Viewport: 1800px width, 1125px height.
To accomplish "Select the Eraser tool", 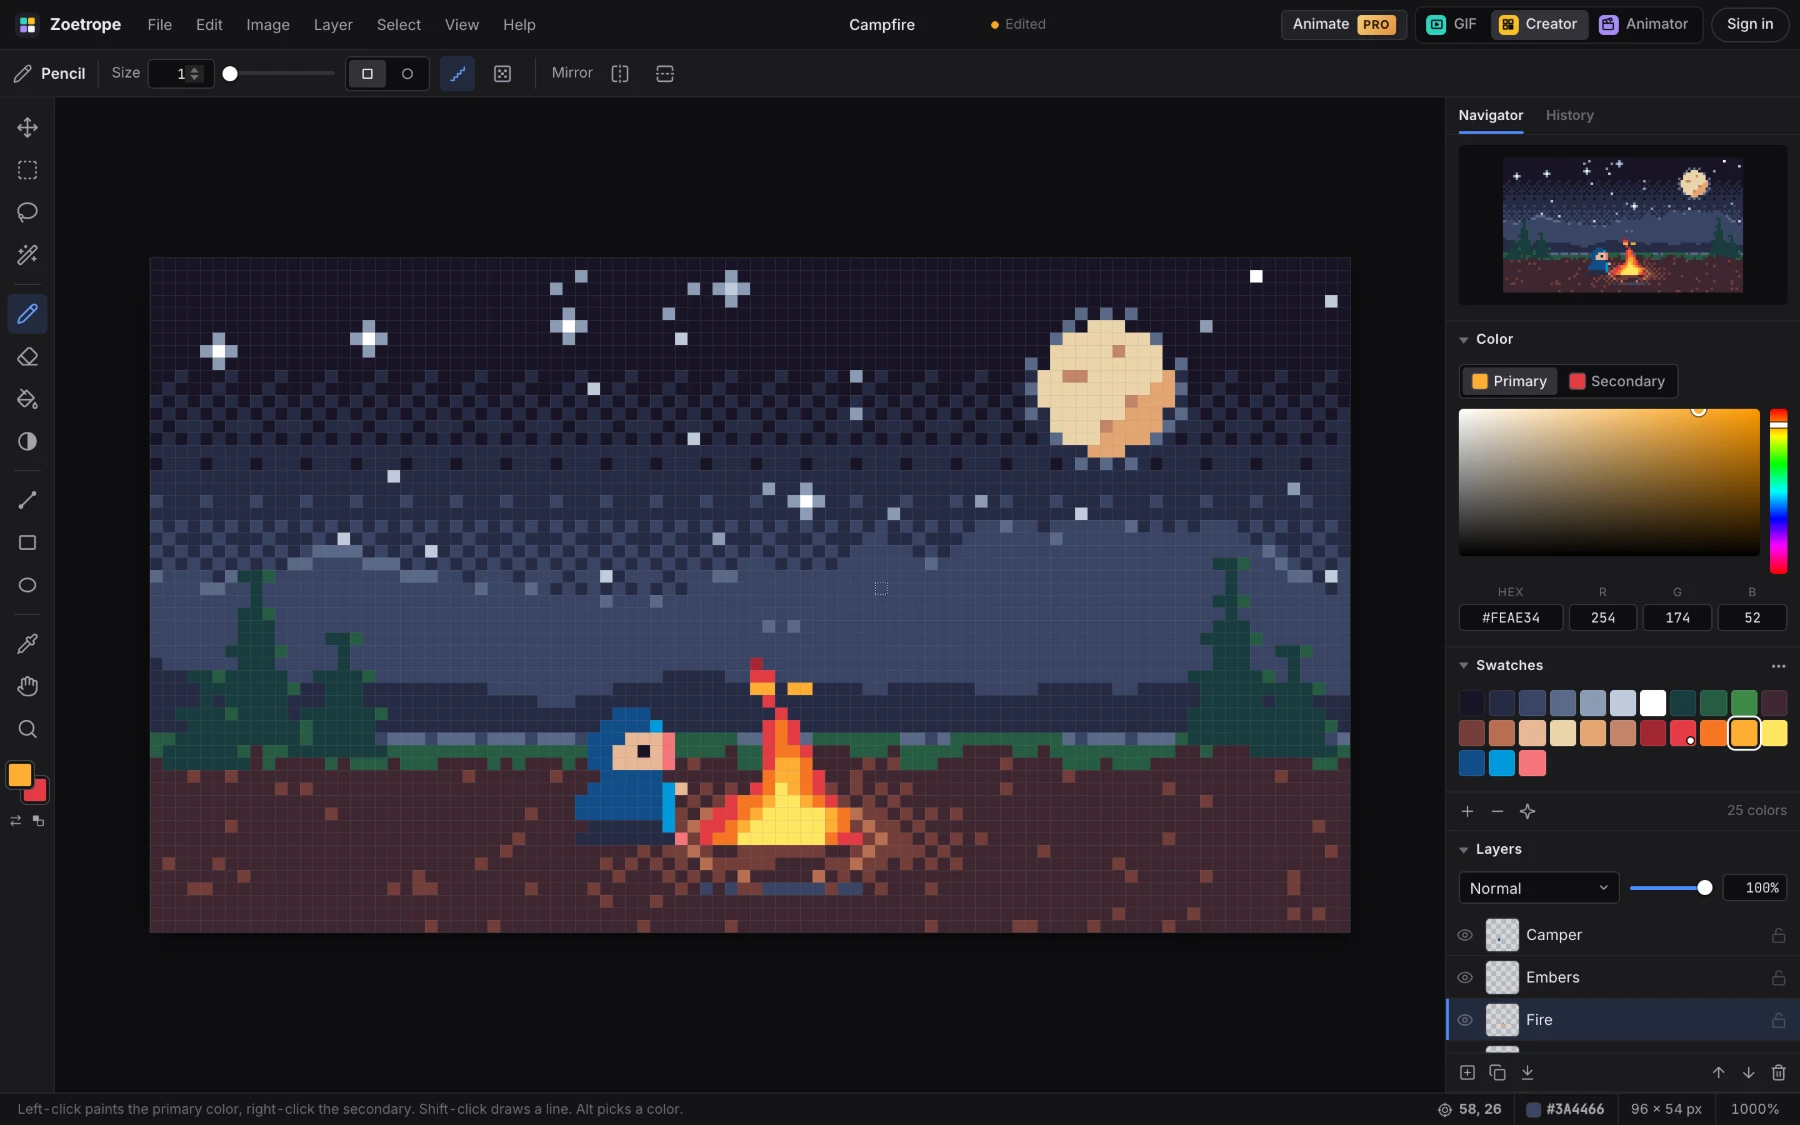I will [x=27, y=357].
